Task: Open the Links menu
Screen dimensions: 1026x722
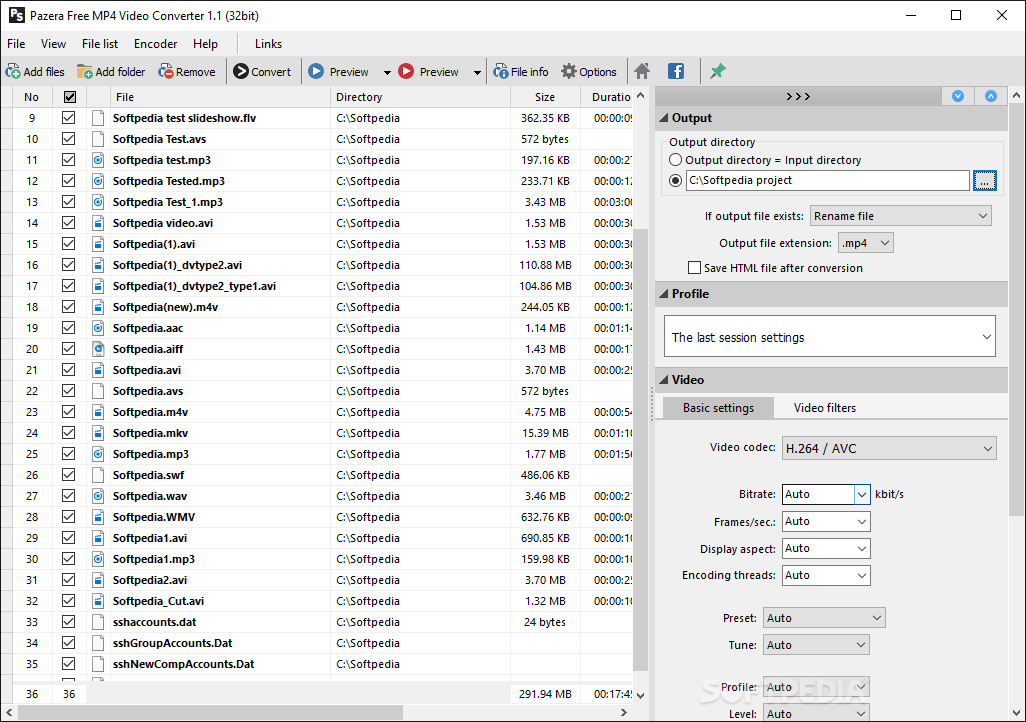Action: tap(268, 44)
